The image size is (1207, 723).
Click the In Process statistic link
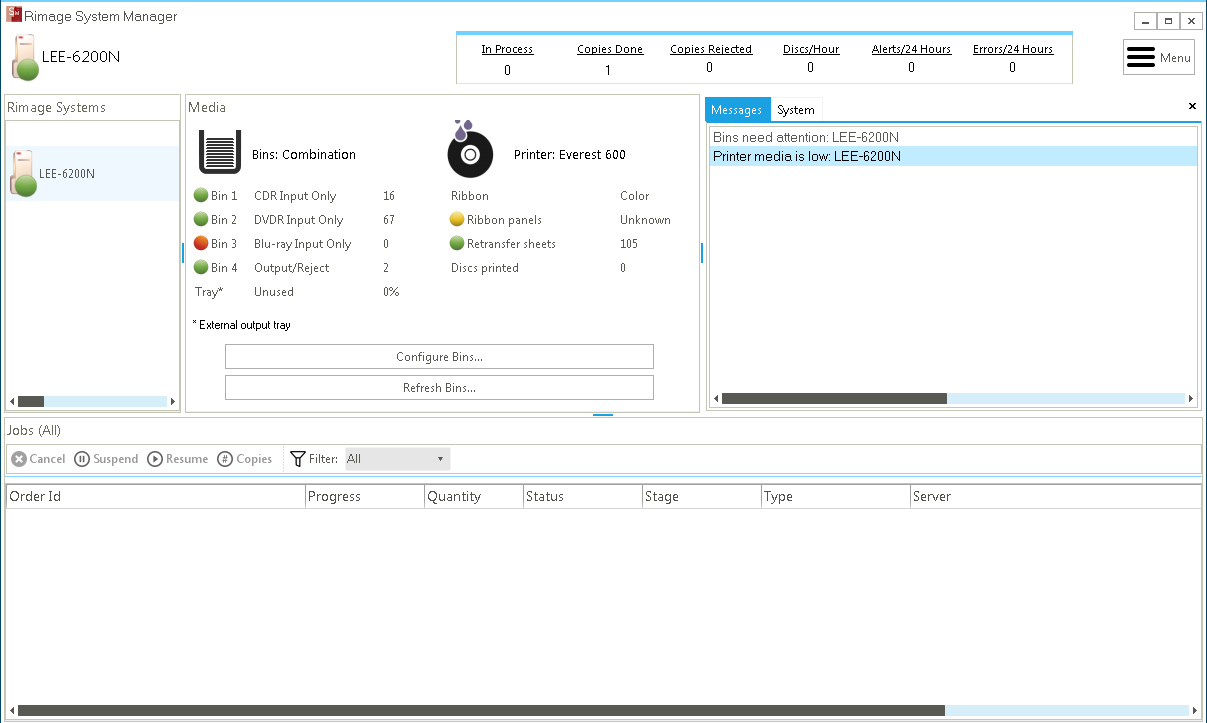pos(507,49)
